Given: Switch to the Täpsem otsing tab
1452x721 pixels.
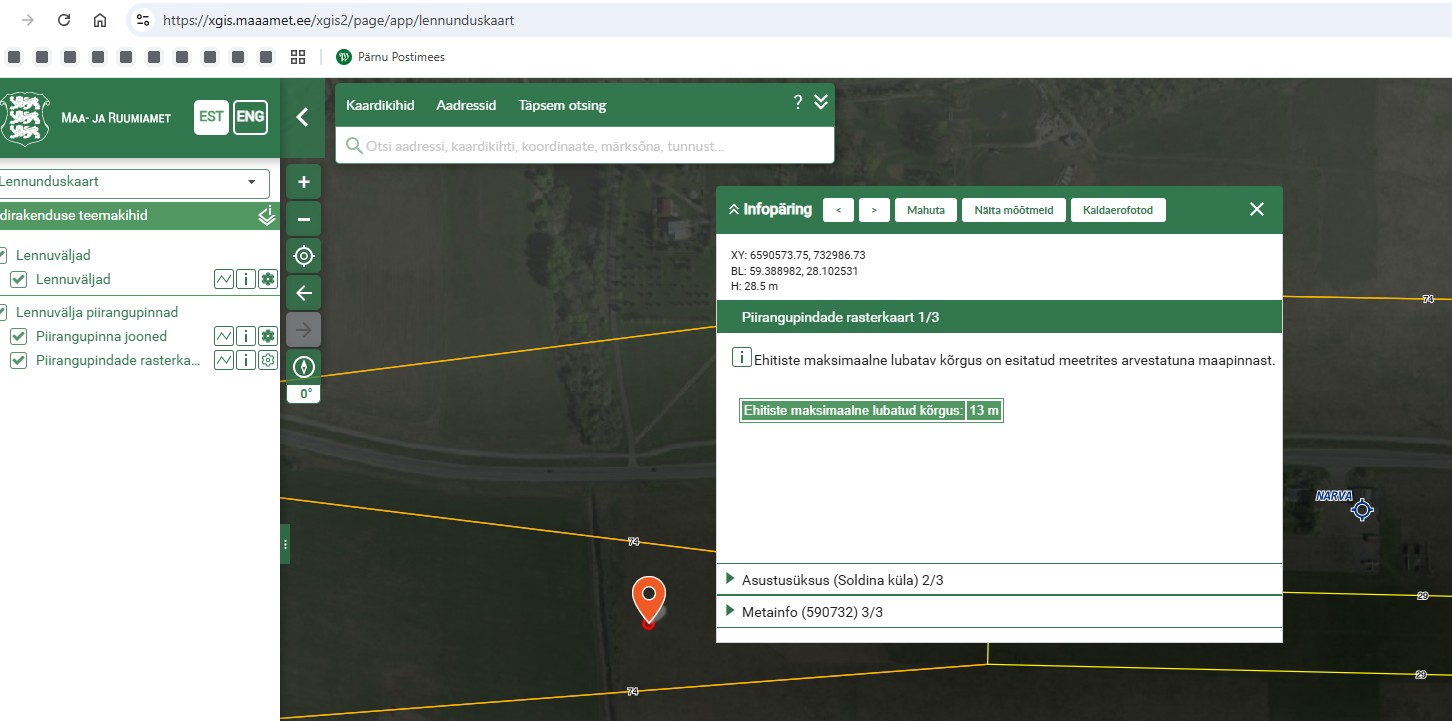Looking at the screenshot, I should pos(562,105).
